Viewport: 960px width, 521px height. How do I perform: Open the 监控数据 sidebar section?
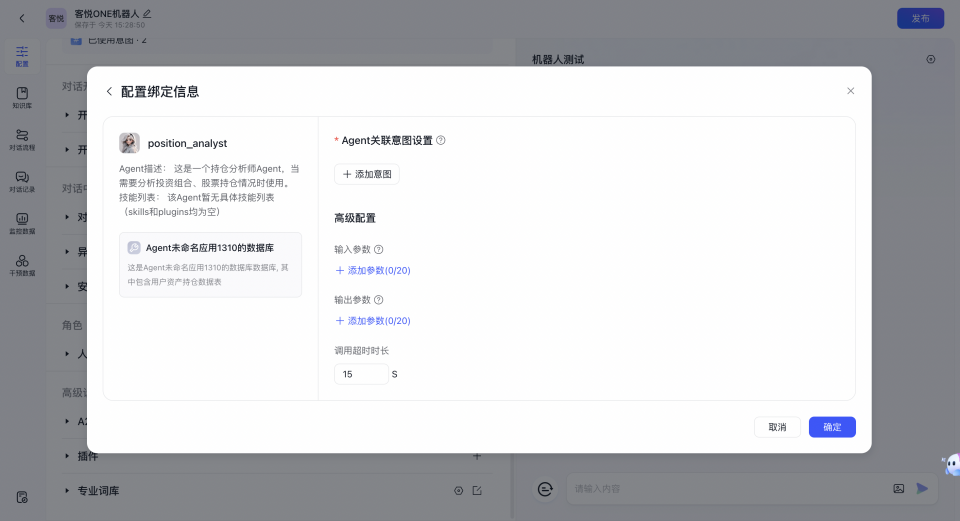click(22, 223)
